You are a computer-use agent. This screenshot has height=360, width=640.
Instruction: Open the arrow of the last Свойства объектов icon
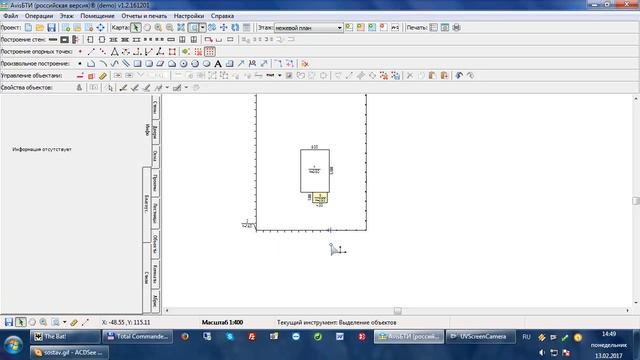pos(187,87)
